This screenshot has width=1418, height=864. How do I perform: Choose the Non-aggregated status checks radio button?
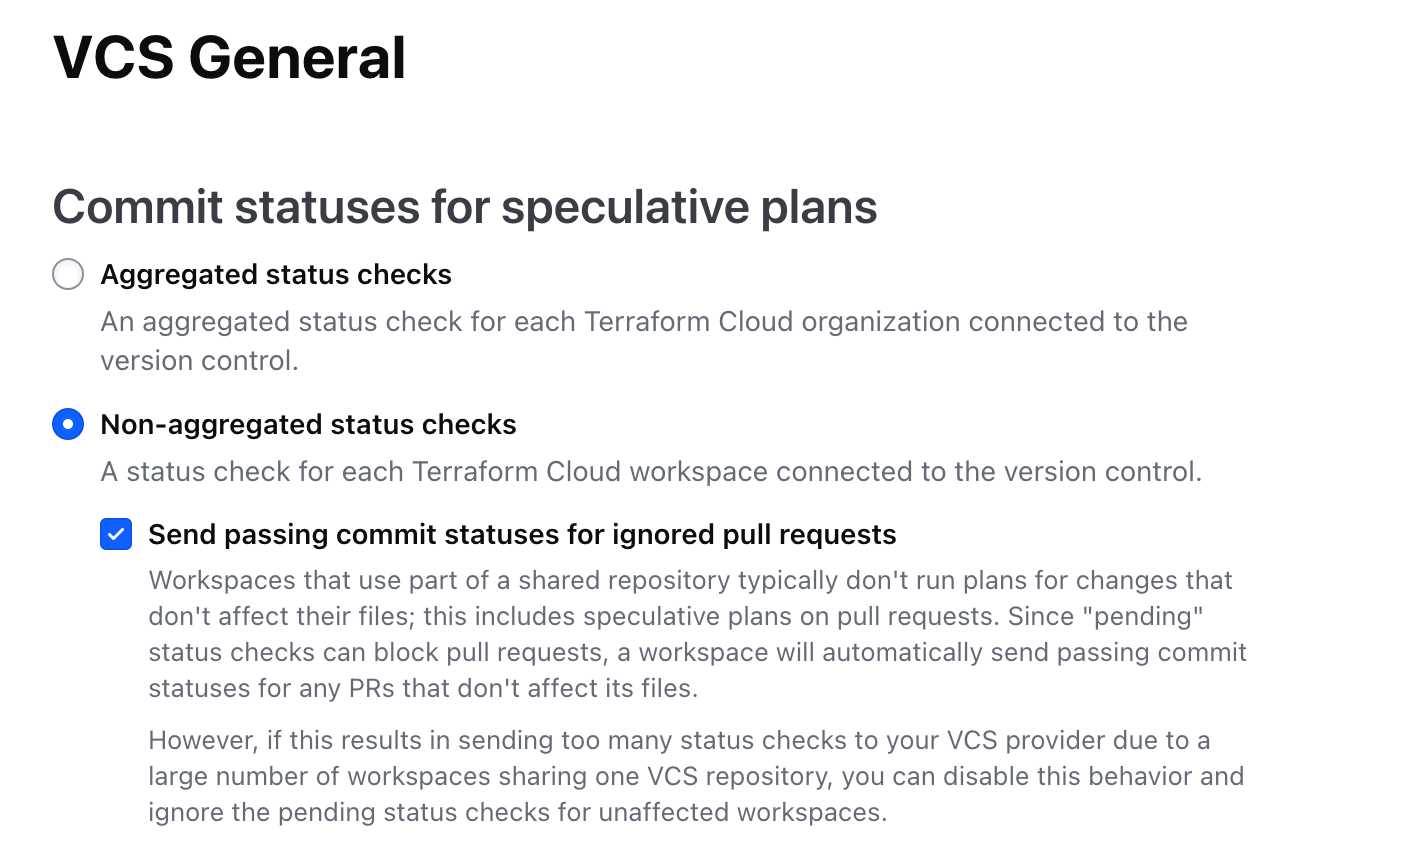point(68,424)
